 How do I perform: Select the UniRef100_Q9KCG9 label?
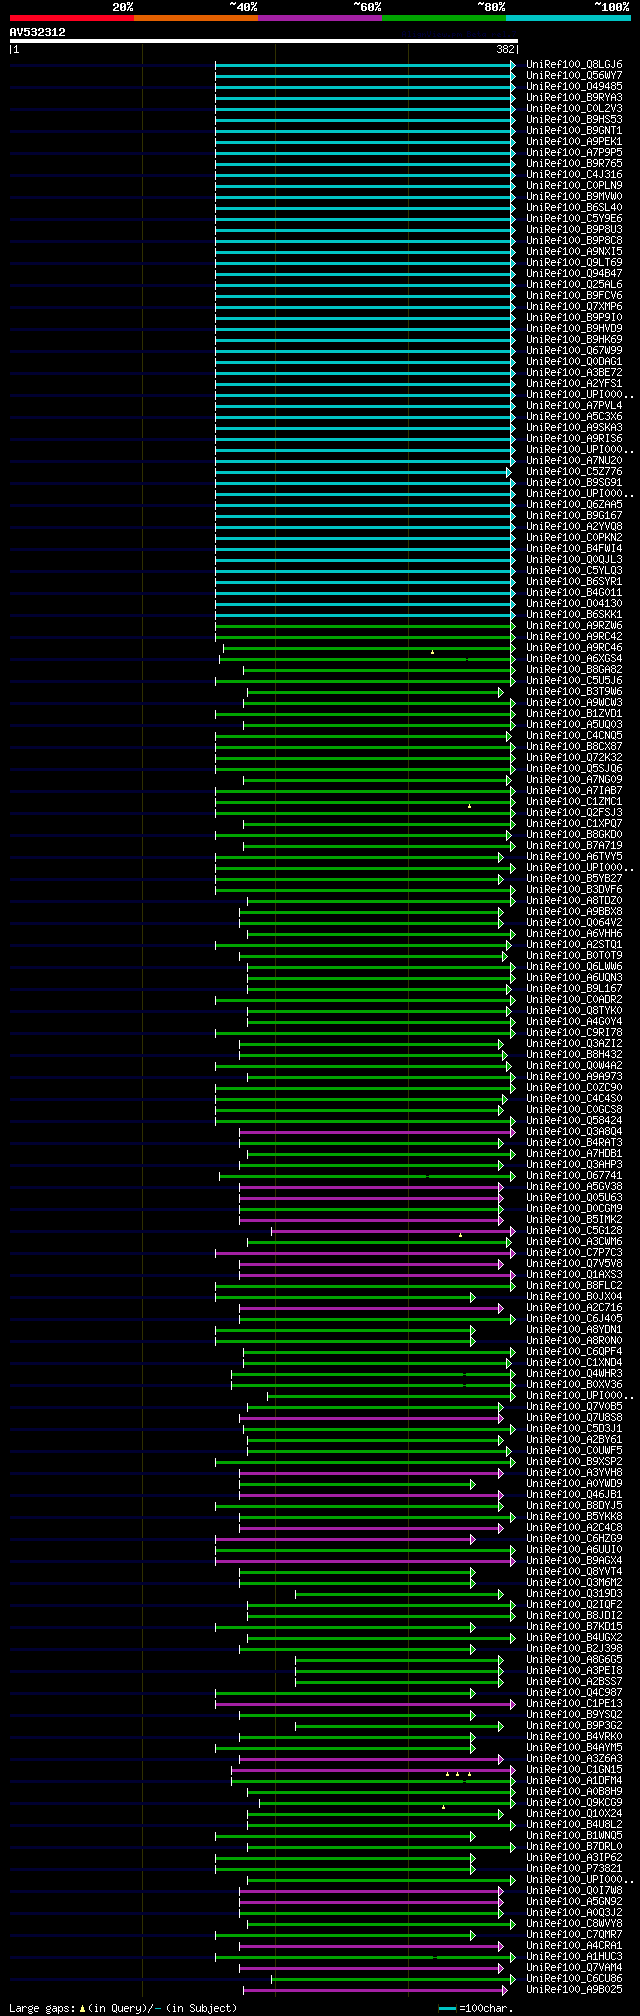point(574,1802)
